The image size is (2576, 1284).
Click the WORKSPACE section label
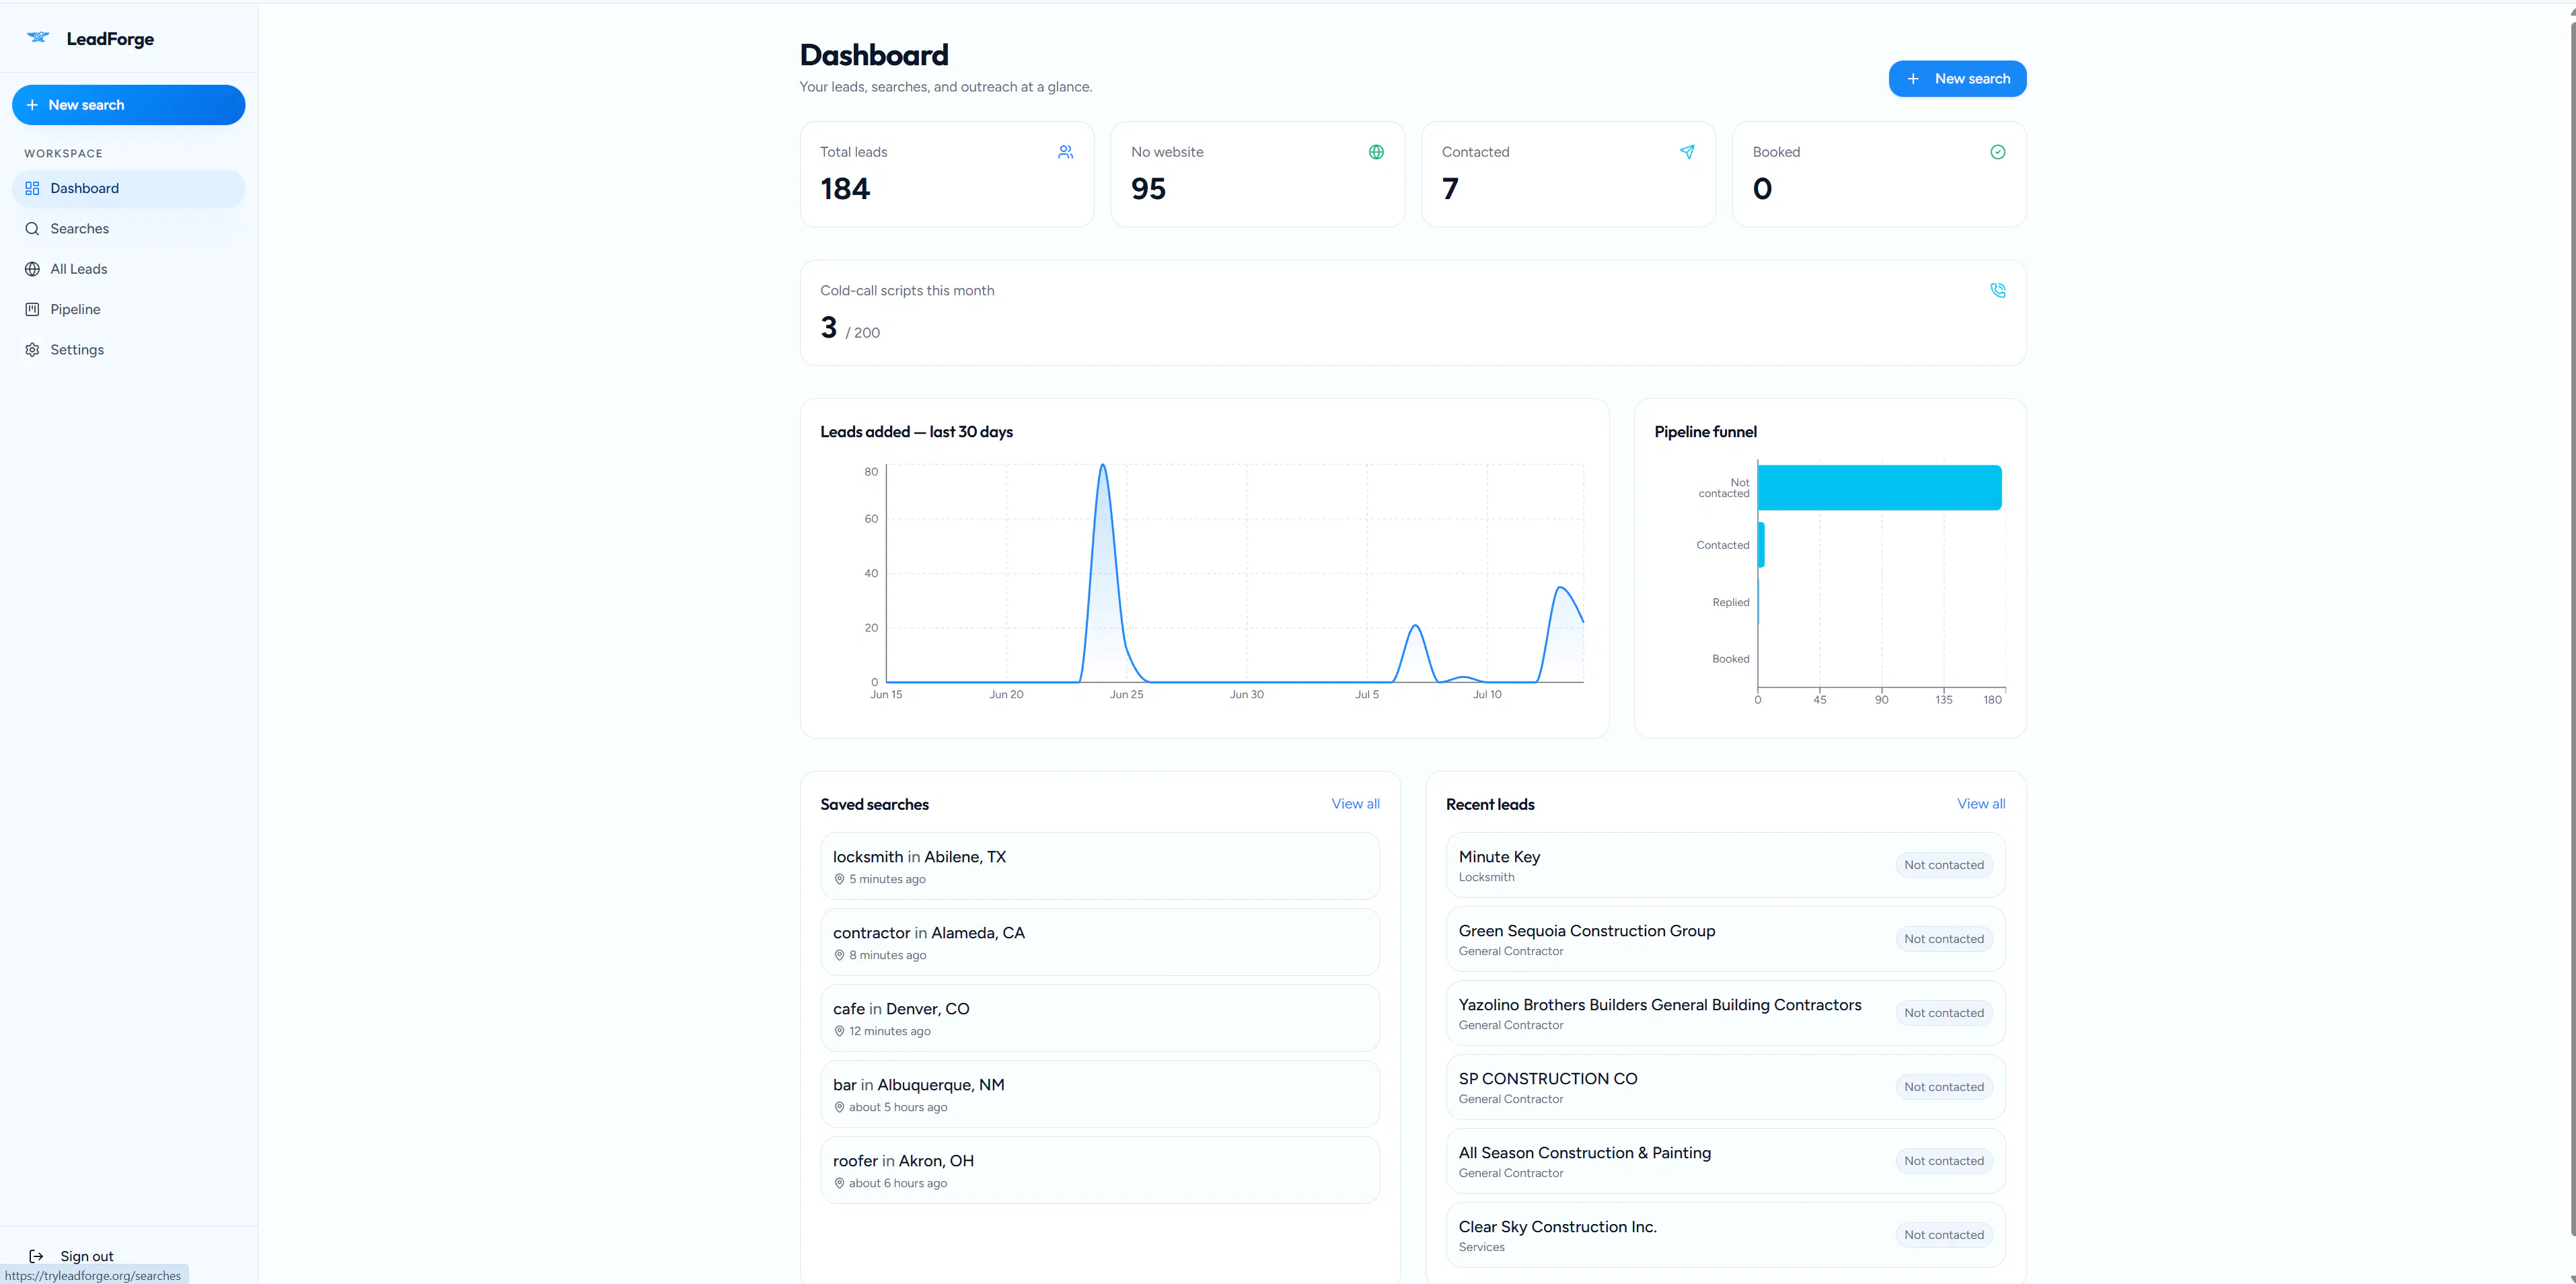click(63, 154)
